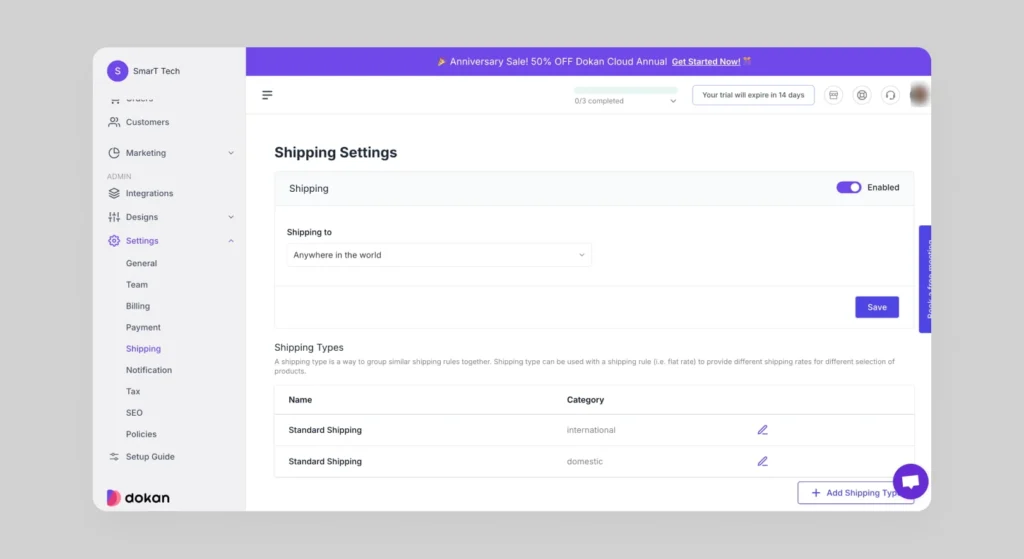Image resolution: width=1024 pixels, height=559 pixels.
Task: Edit the international Standard Shipping type
Action: click(x=762, y=430)
